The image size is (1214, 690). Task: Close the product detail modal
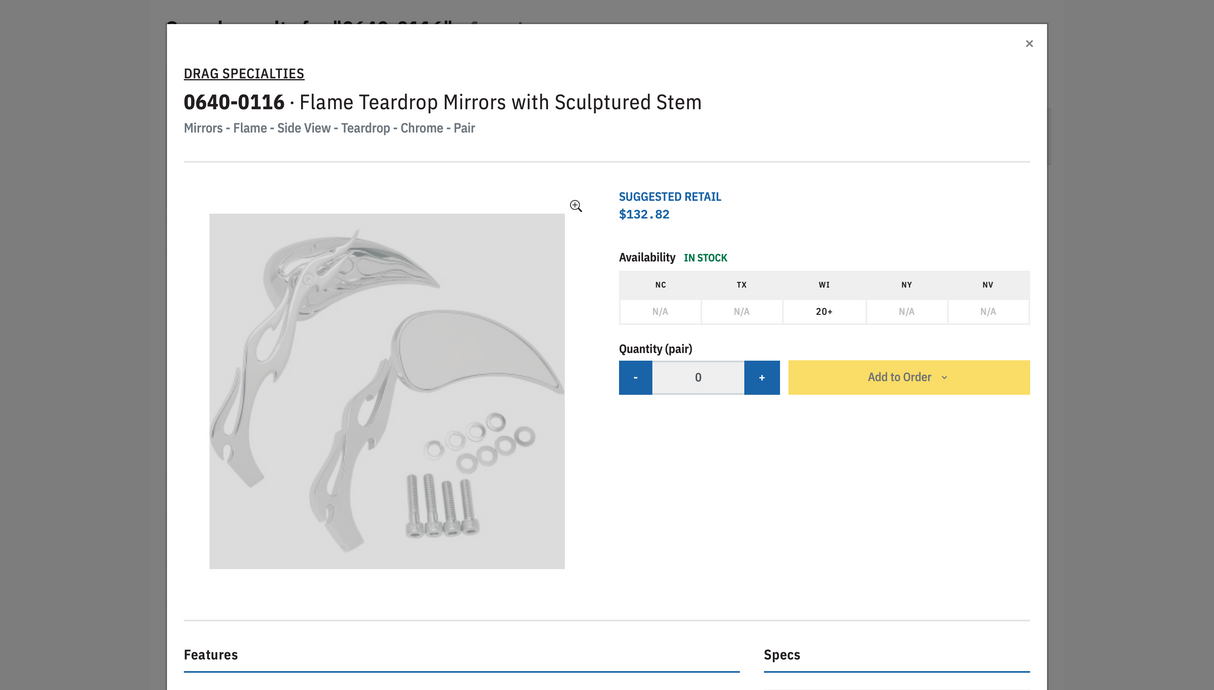(x=1029, y=44)
